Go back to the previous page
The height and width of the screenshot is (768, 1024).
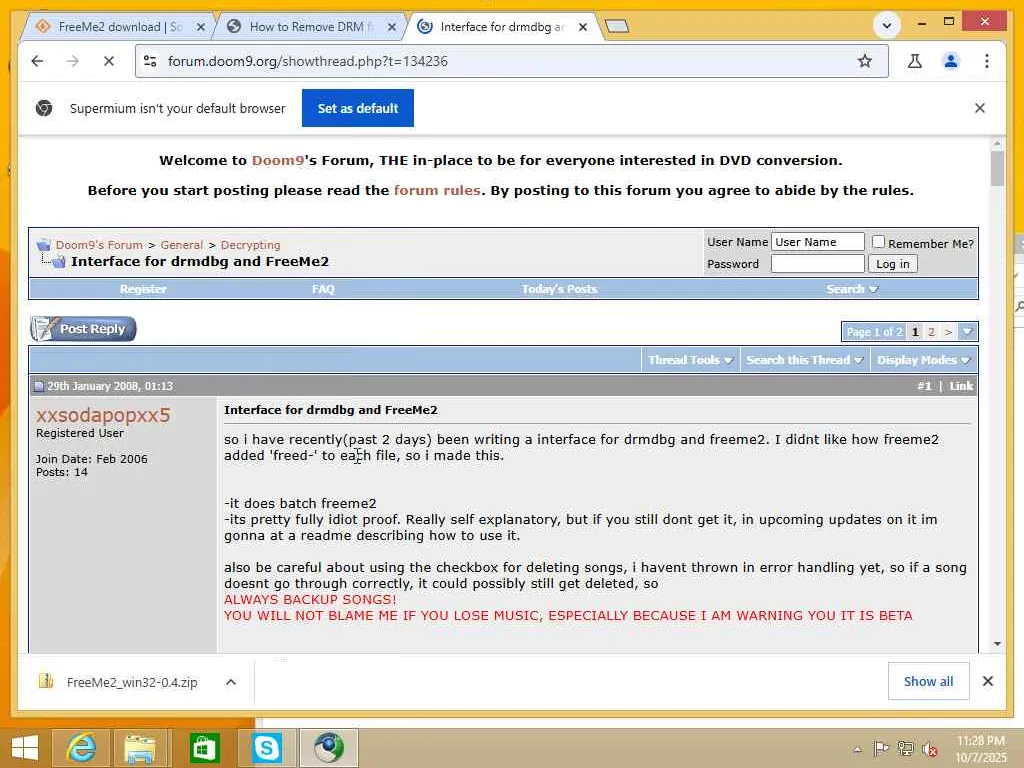[37, 61]
